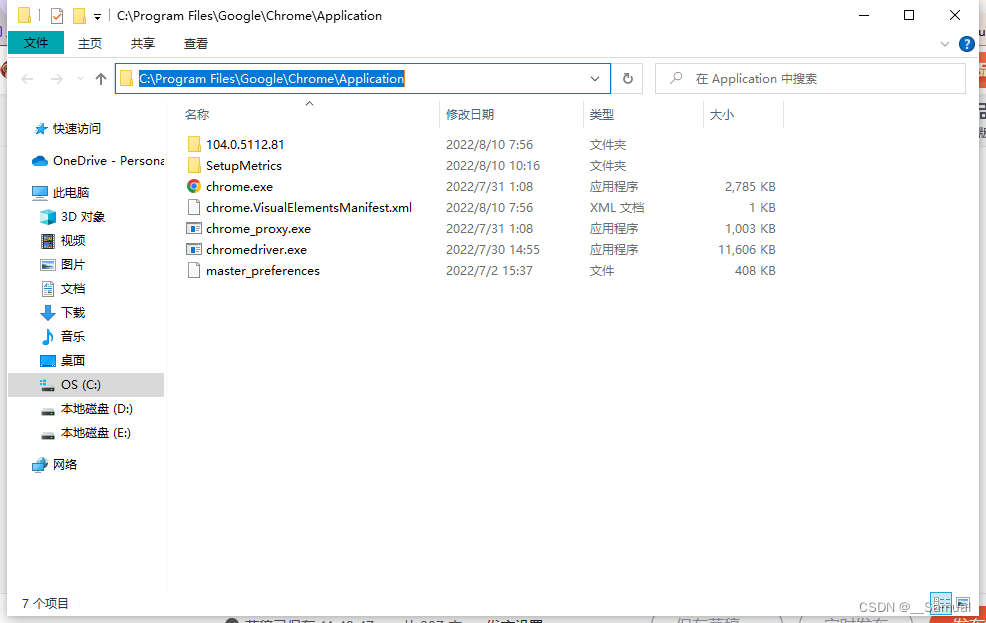The width and height of the screenshot is (986, 623).
Task: Select the 本地磁盘 (D:) drive
Action: pyautogui.click(x=86, y=409)
